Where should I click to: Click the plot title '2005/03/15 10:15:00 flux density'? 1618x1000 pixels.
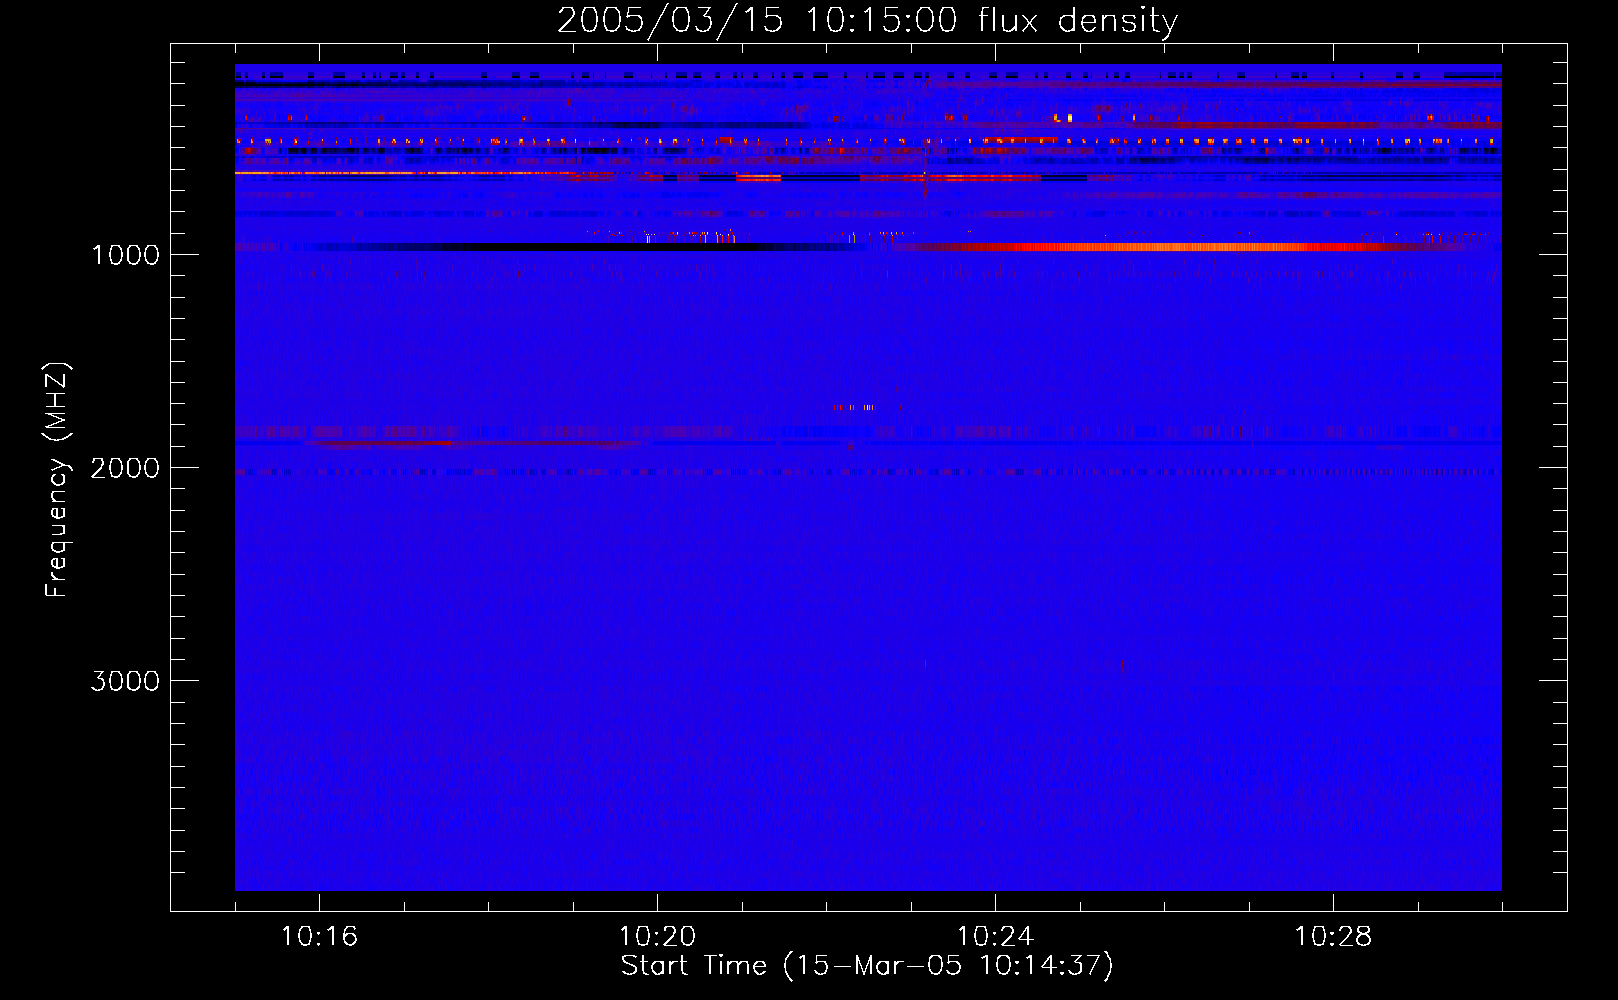point(867,20)
